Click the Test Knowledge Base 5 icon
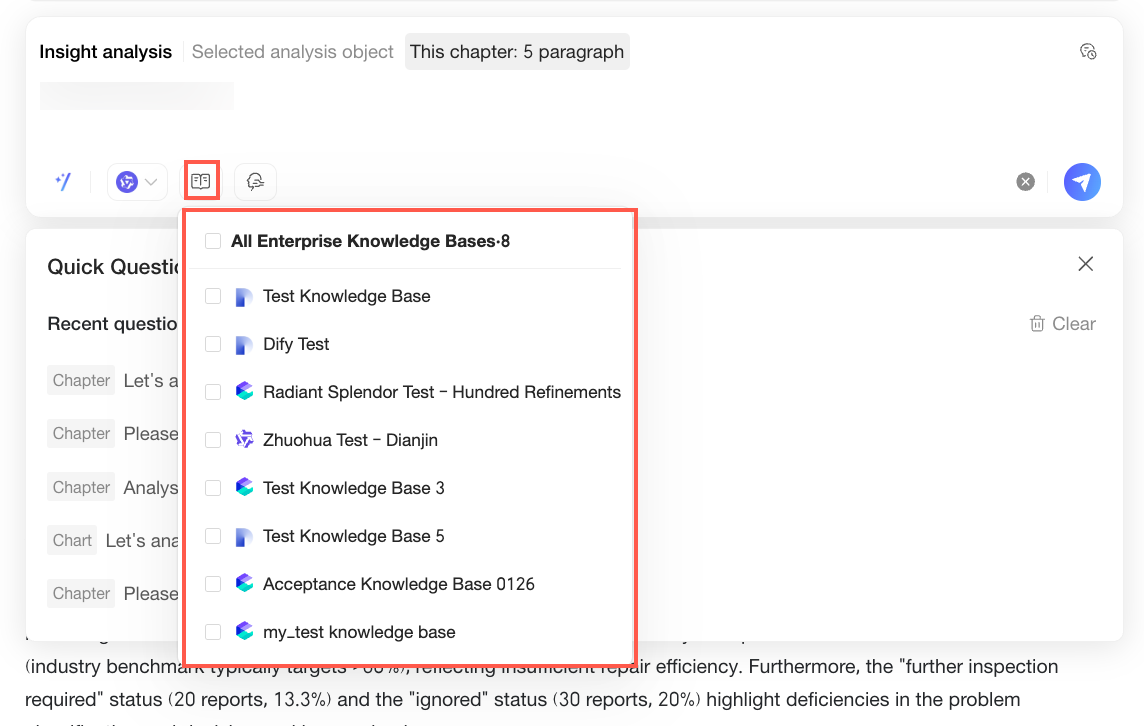The width and height of the screenshot is (1144, 726). (244, 536)
